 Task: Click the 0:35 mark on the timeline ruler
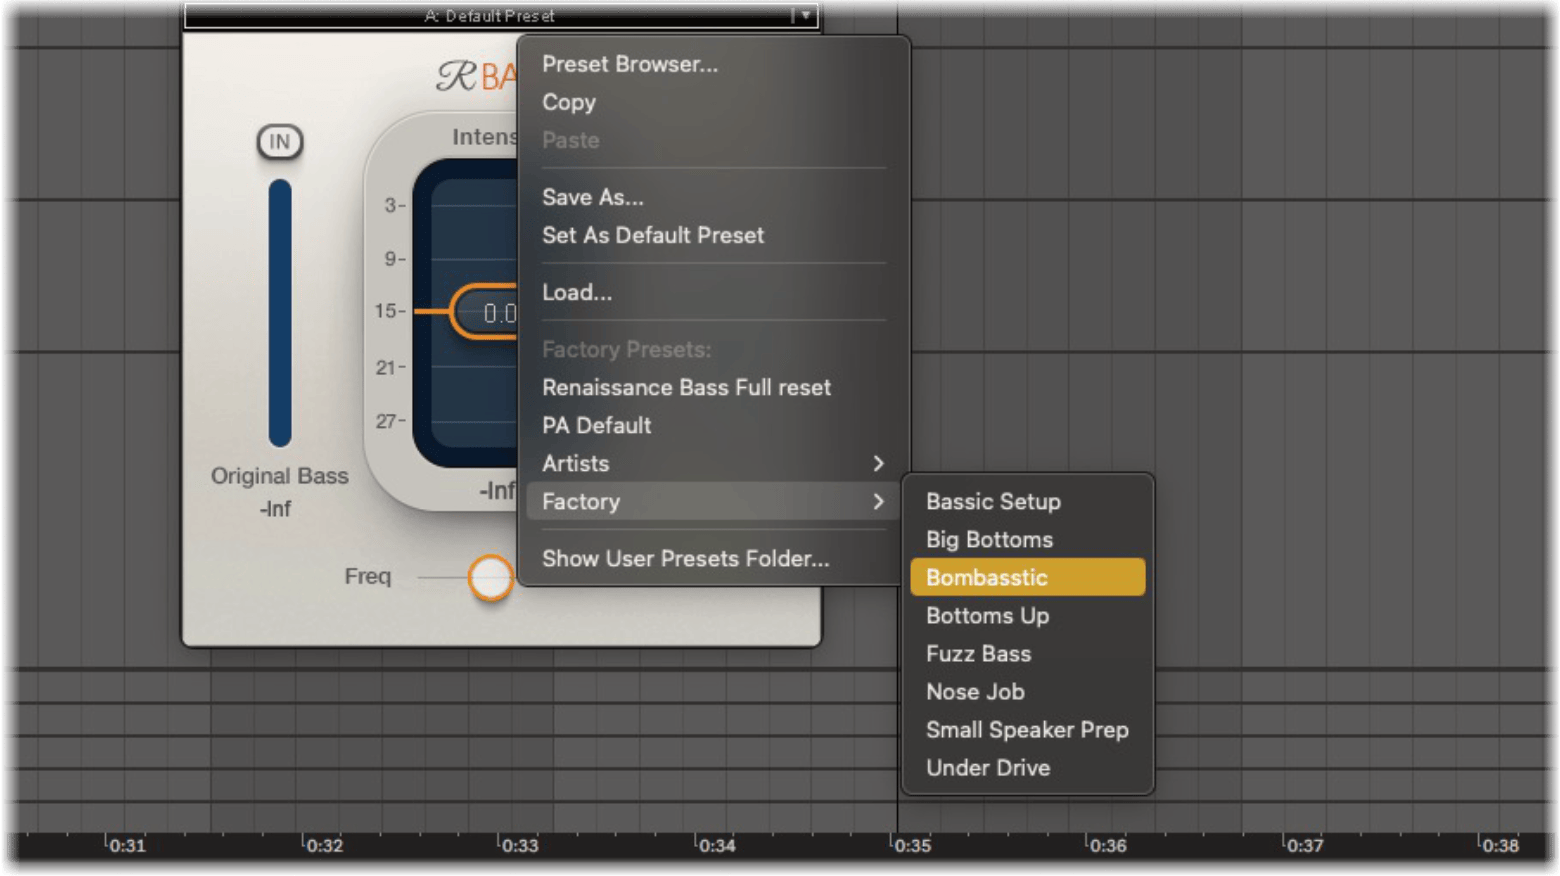click(912, 846)
